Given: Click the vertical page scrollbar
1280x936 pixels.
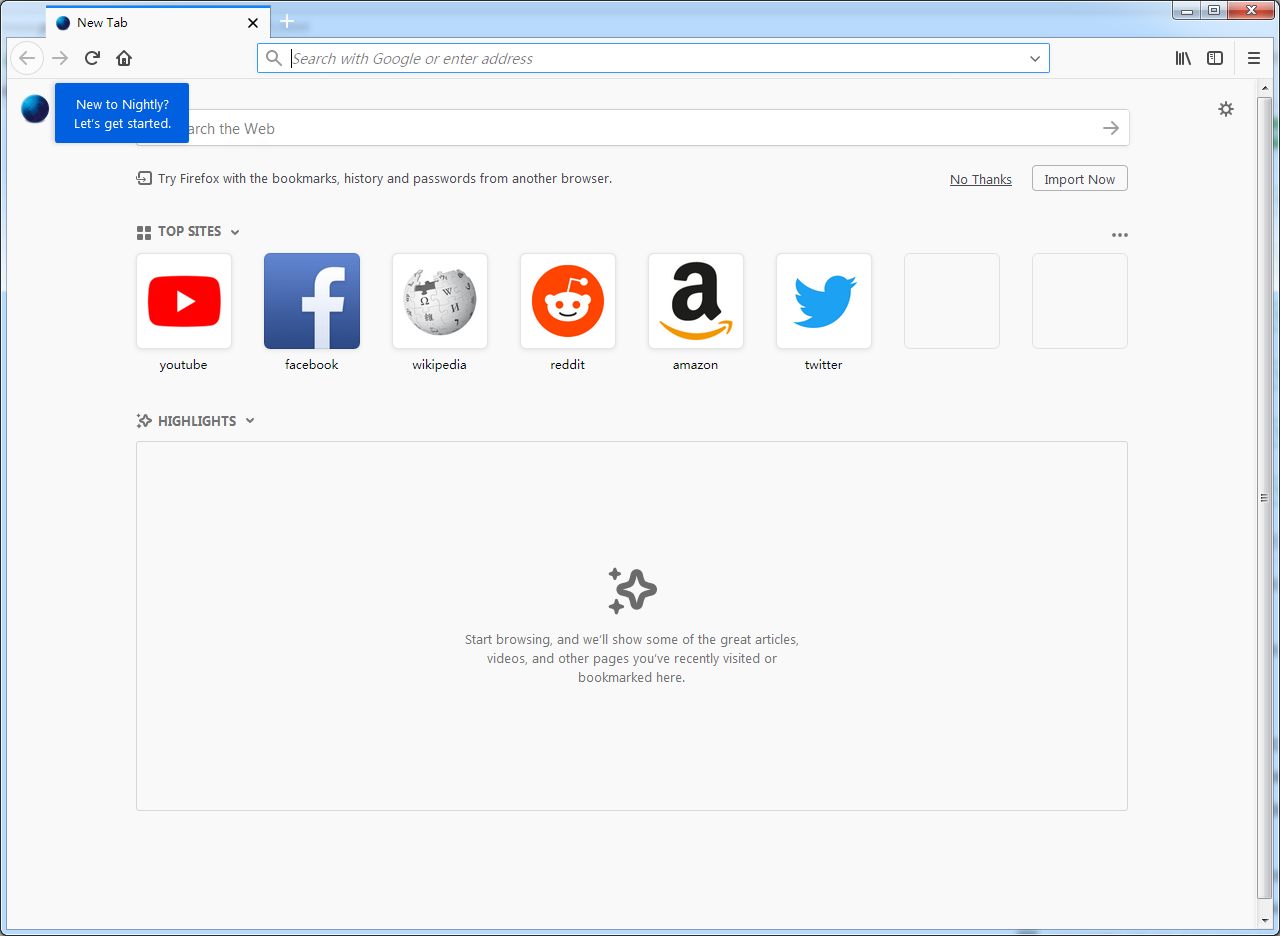Looking at the screenshot, I should point(1265,497).
